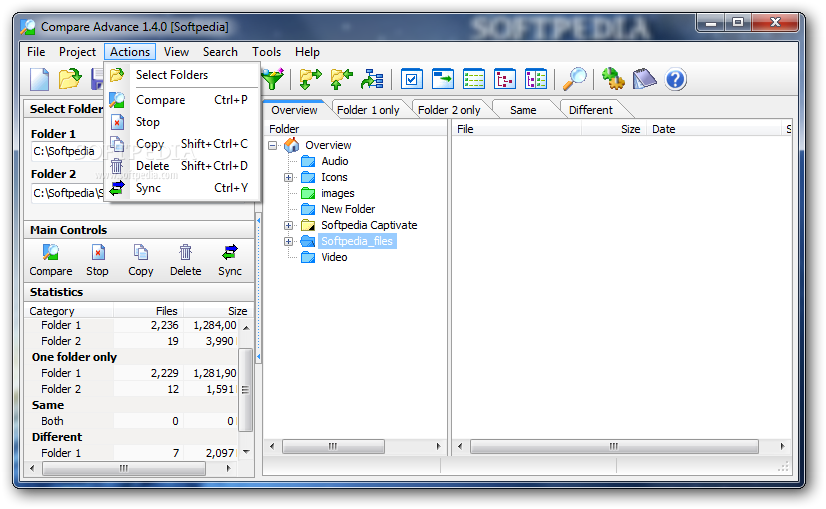Viewport: 826px width, 509px height.
Task: Select the Audio folder in tree
Action: coord(335,161)
